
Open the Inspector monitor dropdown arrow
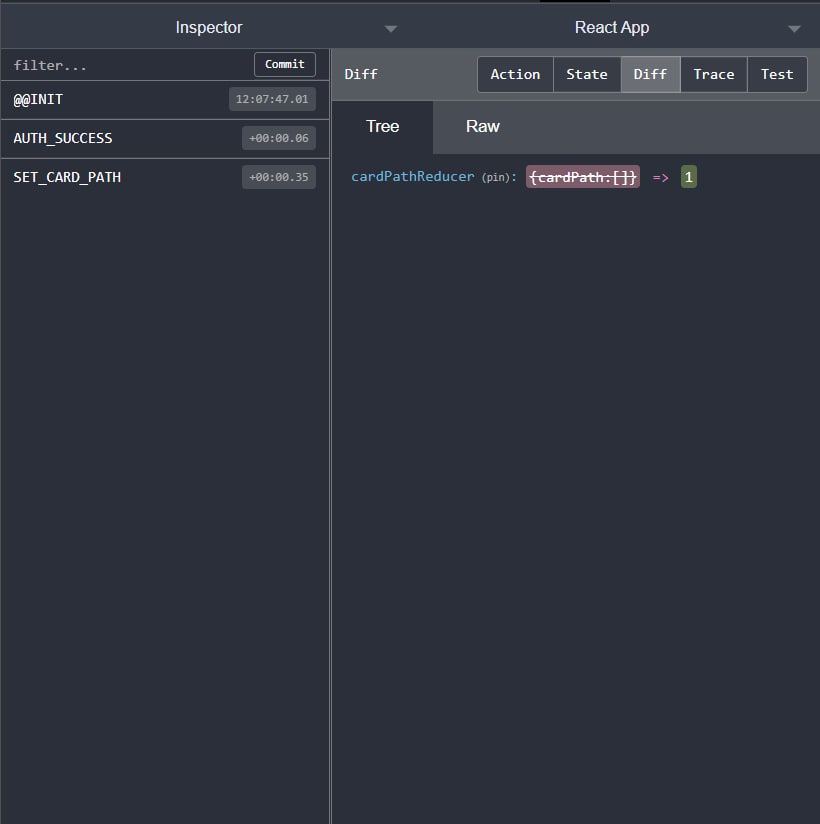point(391,29)
